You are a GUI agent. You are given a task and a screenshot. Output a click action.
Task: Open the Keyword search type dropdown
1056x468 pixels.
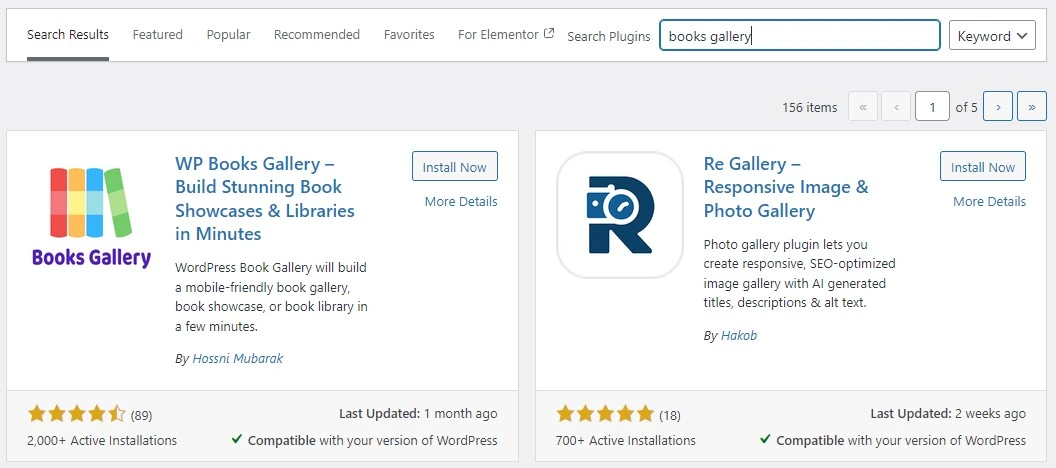tap(992, 36)
